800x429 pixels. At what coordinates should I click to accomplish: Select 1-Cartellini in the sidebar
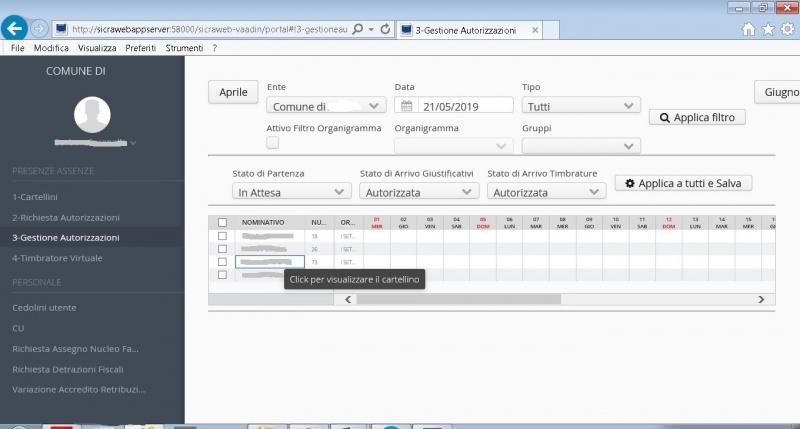click(x=36, y=197)
